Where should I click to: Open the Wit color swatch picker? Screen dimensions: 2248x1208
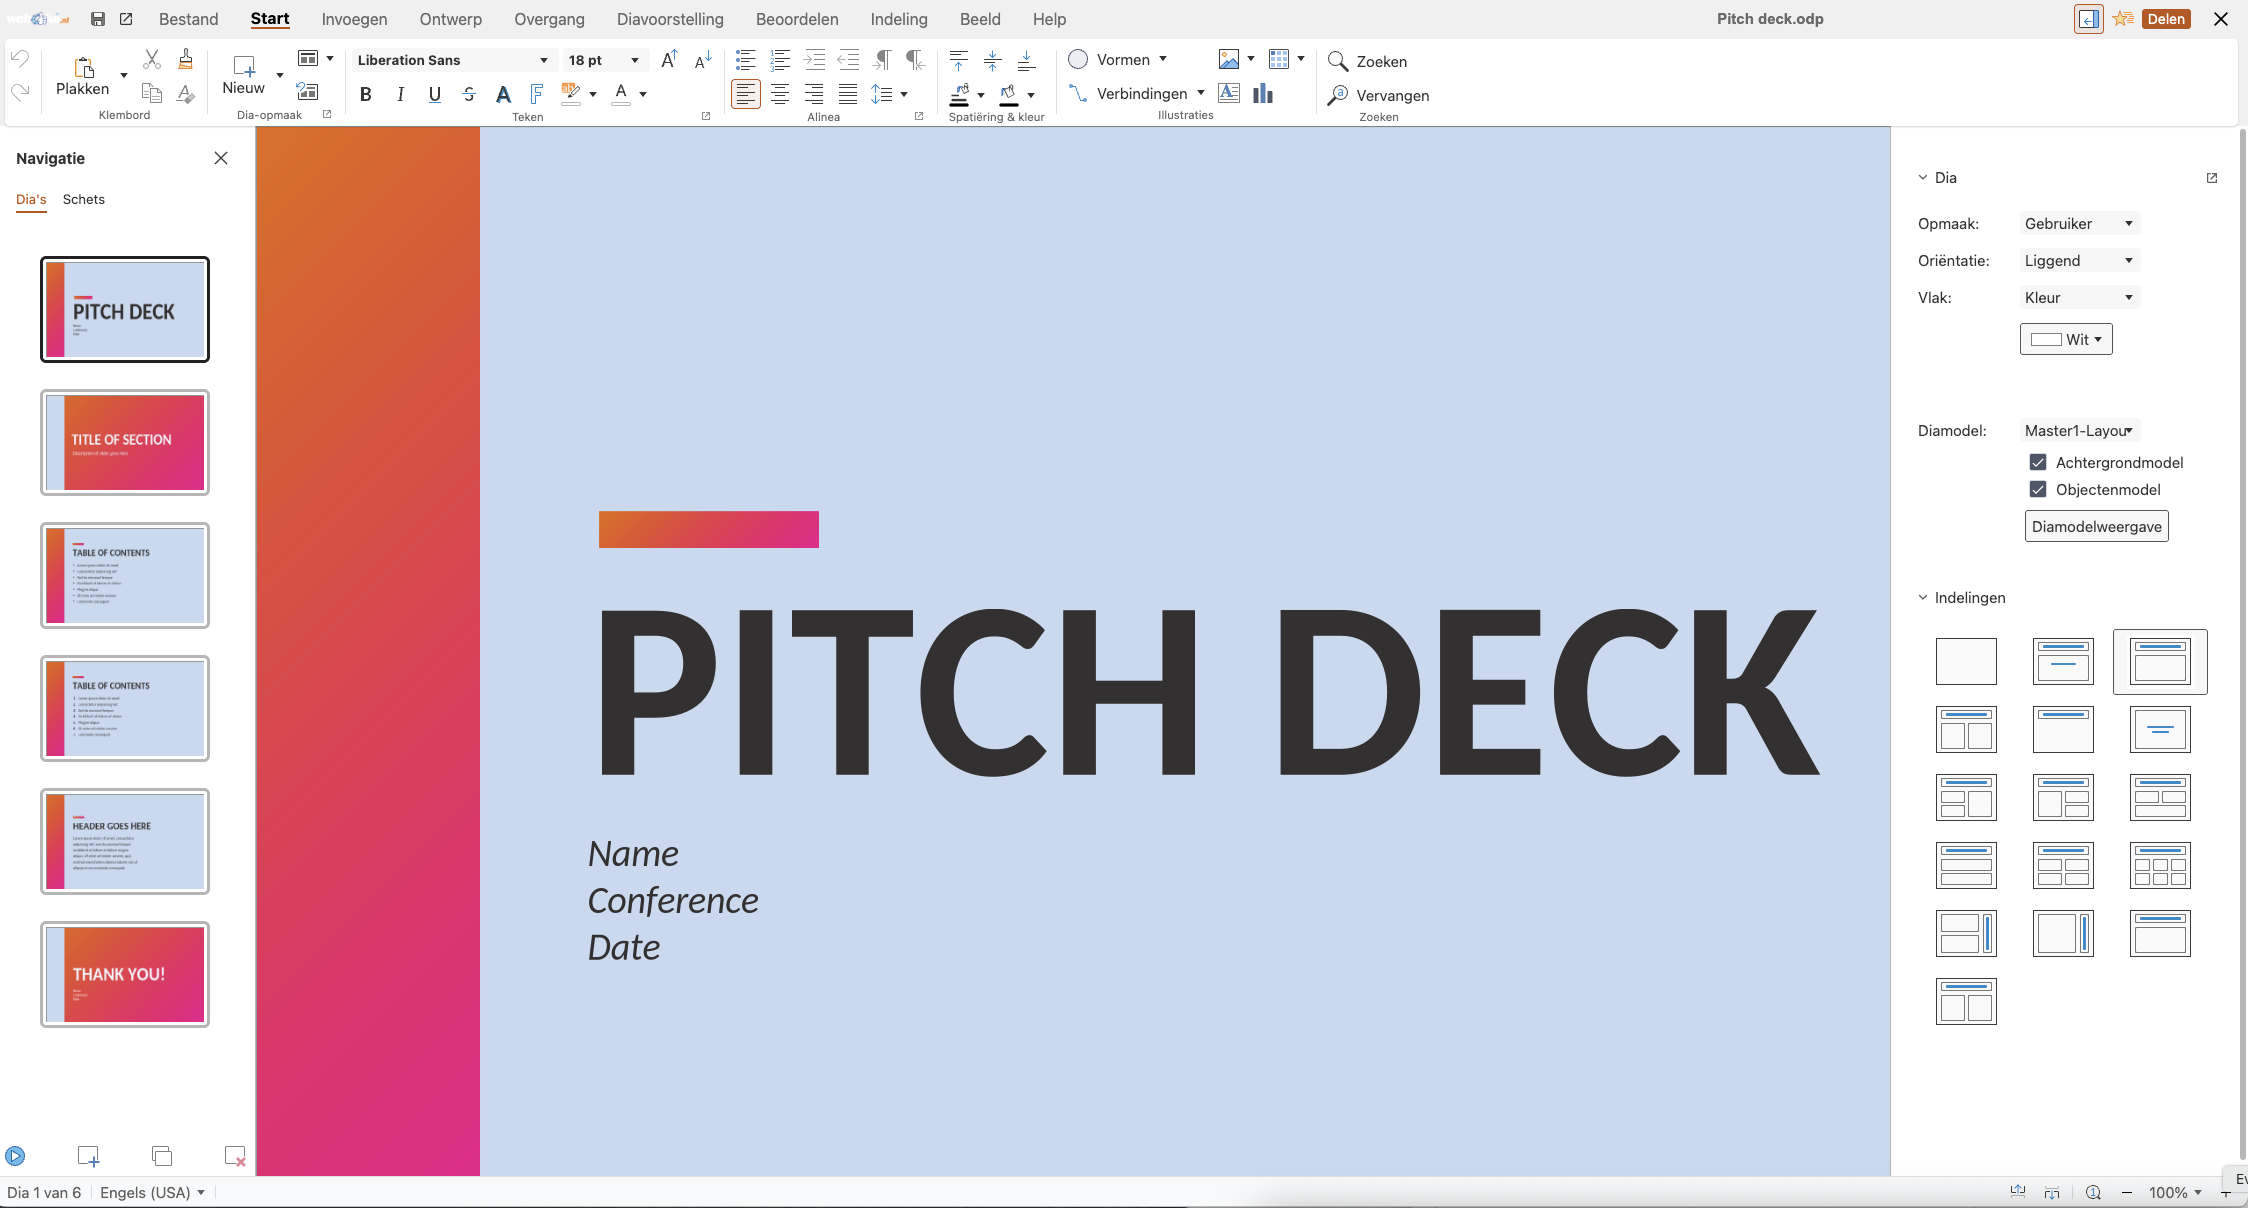click(2066, 339)
